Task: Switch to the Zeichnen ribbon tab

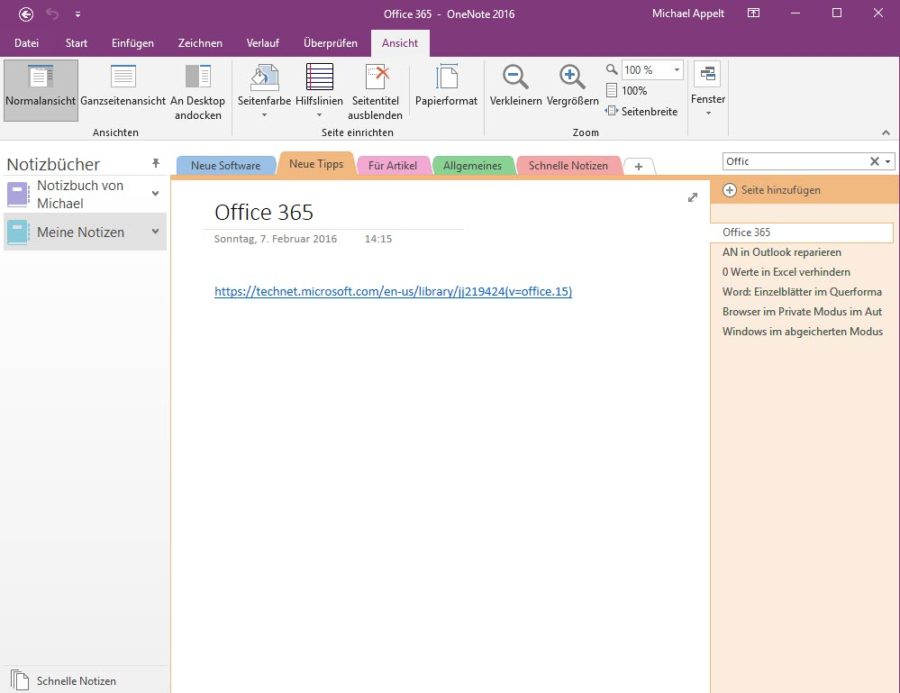Action: click(x=200, y=43)
